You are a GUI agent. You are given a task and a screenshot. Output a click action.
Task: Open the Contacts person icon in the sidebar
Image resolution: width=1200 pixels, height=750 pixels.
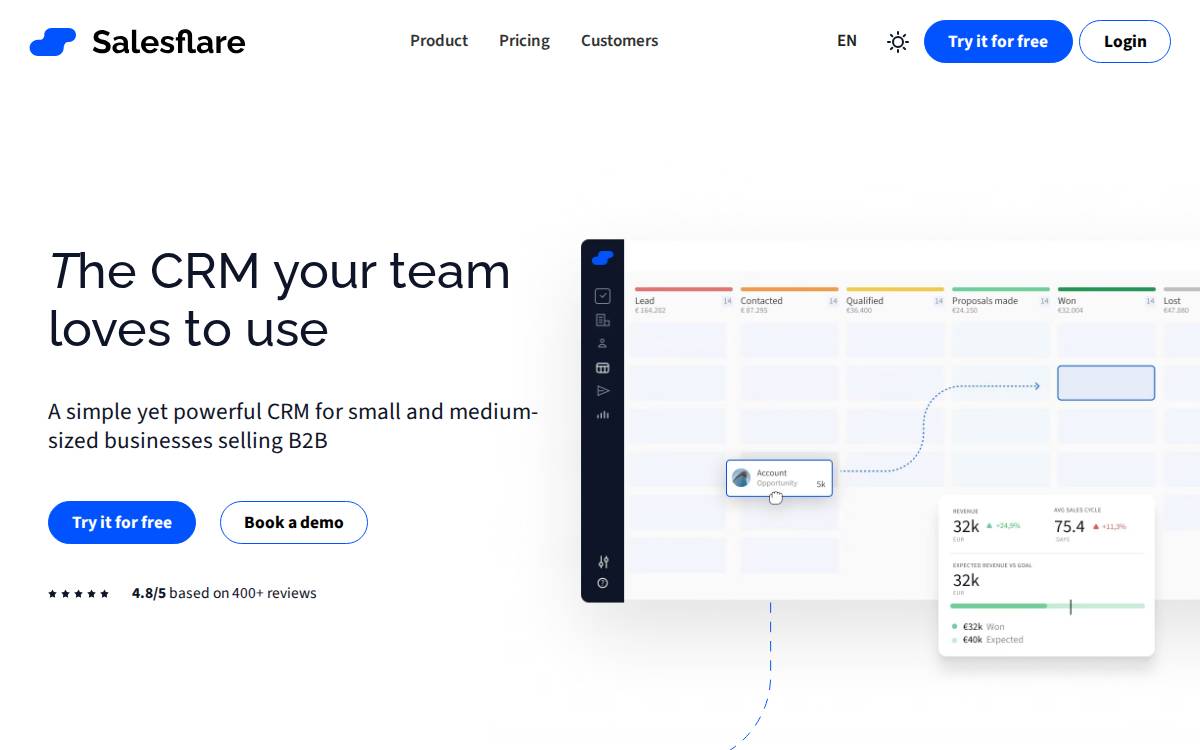pyautogui.click(x=602, y=343)
